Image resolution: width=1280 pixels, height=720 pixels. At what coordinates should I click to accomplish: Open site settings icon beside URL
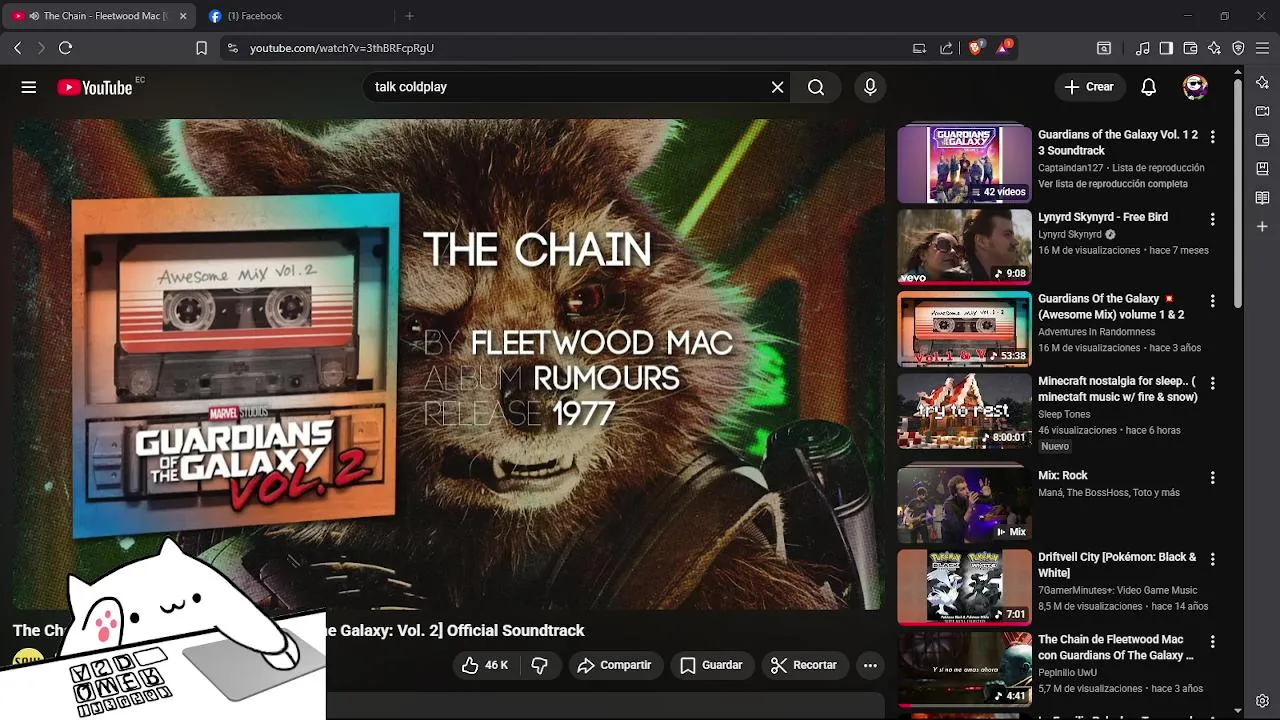click(x=232, y=48)
